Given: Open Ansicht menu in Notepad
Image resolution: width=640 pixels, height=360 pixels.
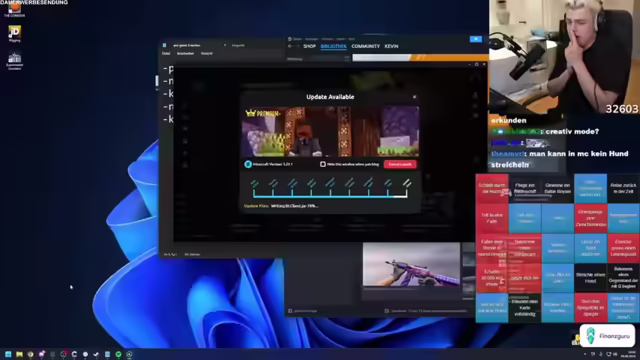Looking at the screenshot, I should 207,53.
